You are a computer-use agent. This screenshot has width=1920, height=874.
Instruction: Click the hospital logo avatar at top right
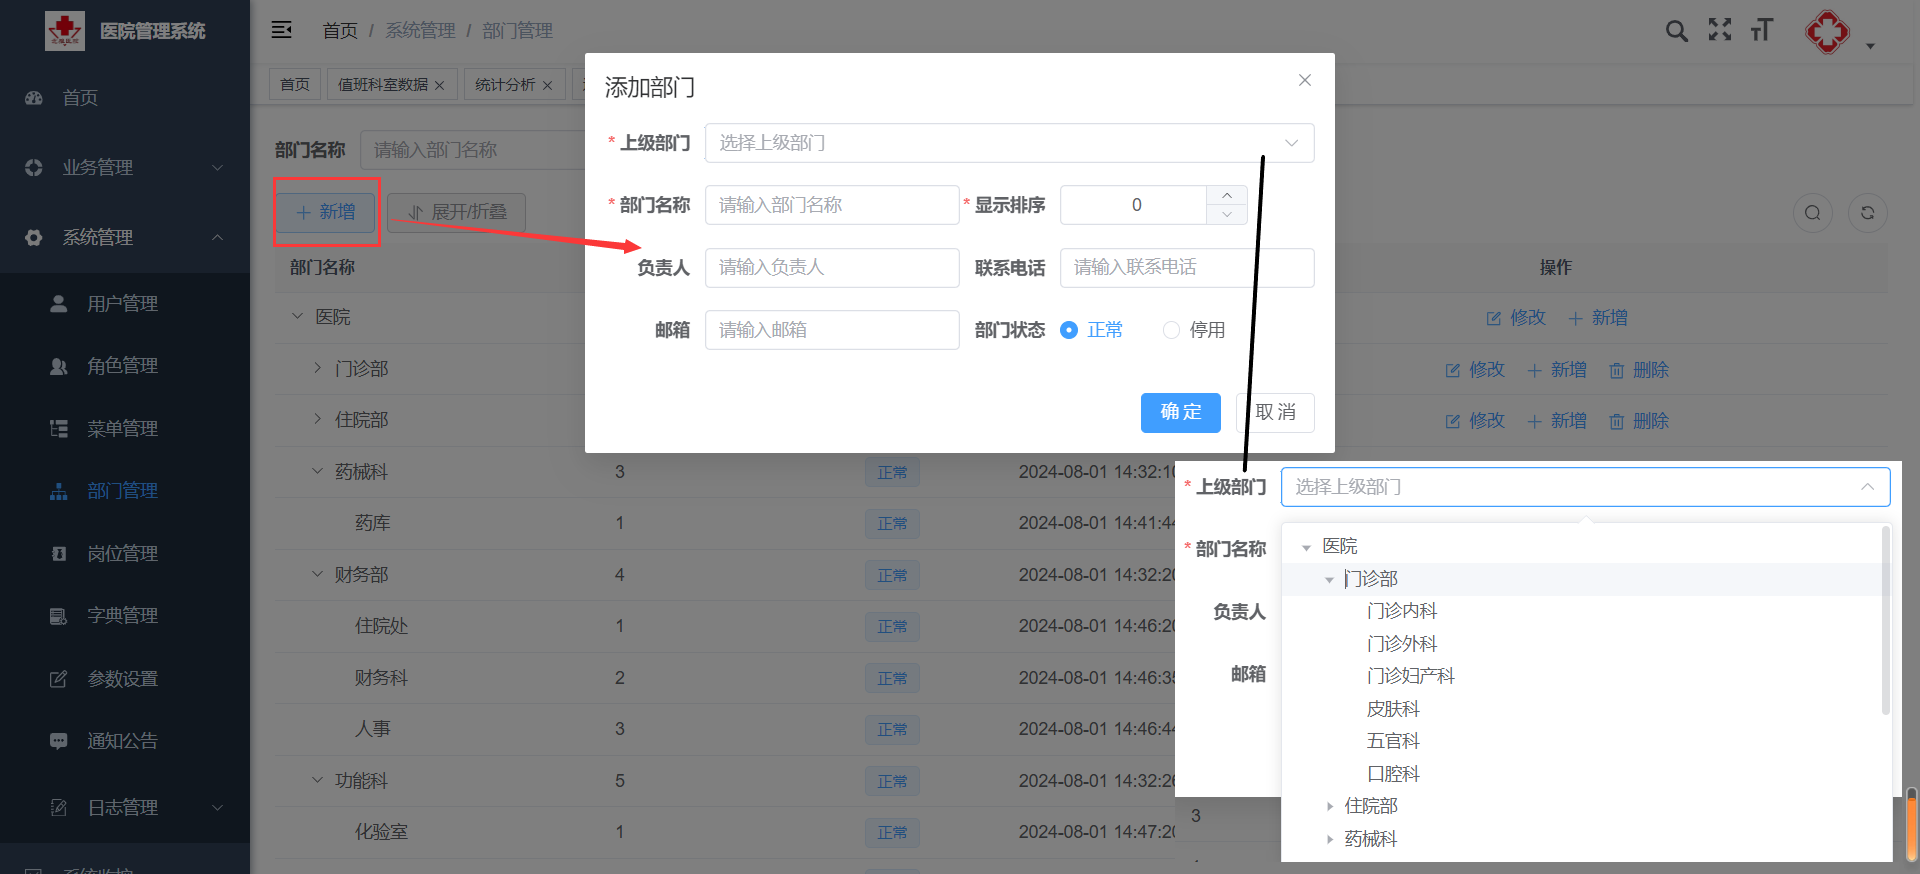[1827, 33]
